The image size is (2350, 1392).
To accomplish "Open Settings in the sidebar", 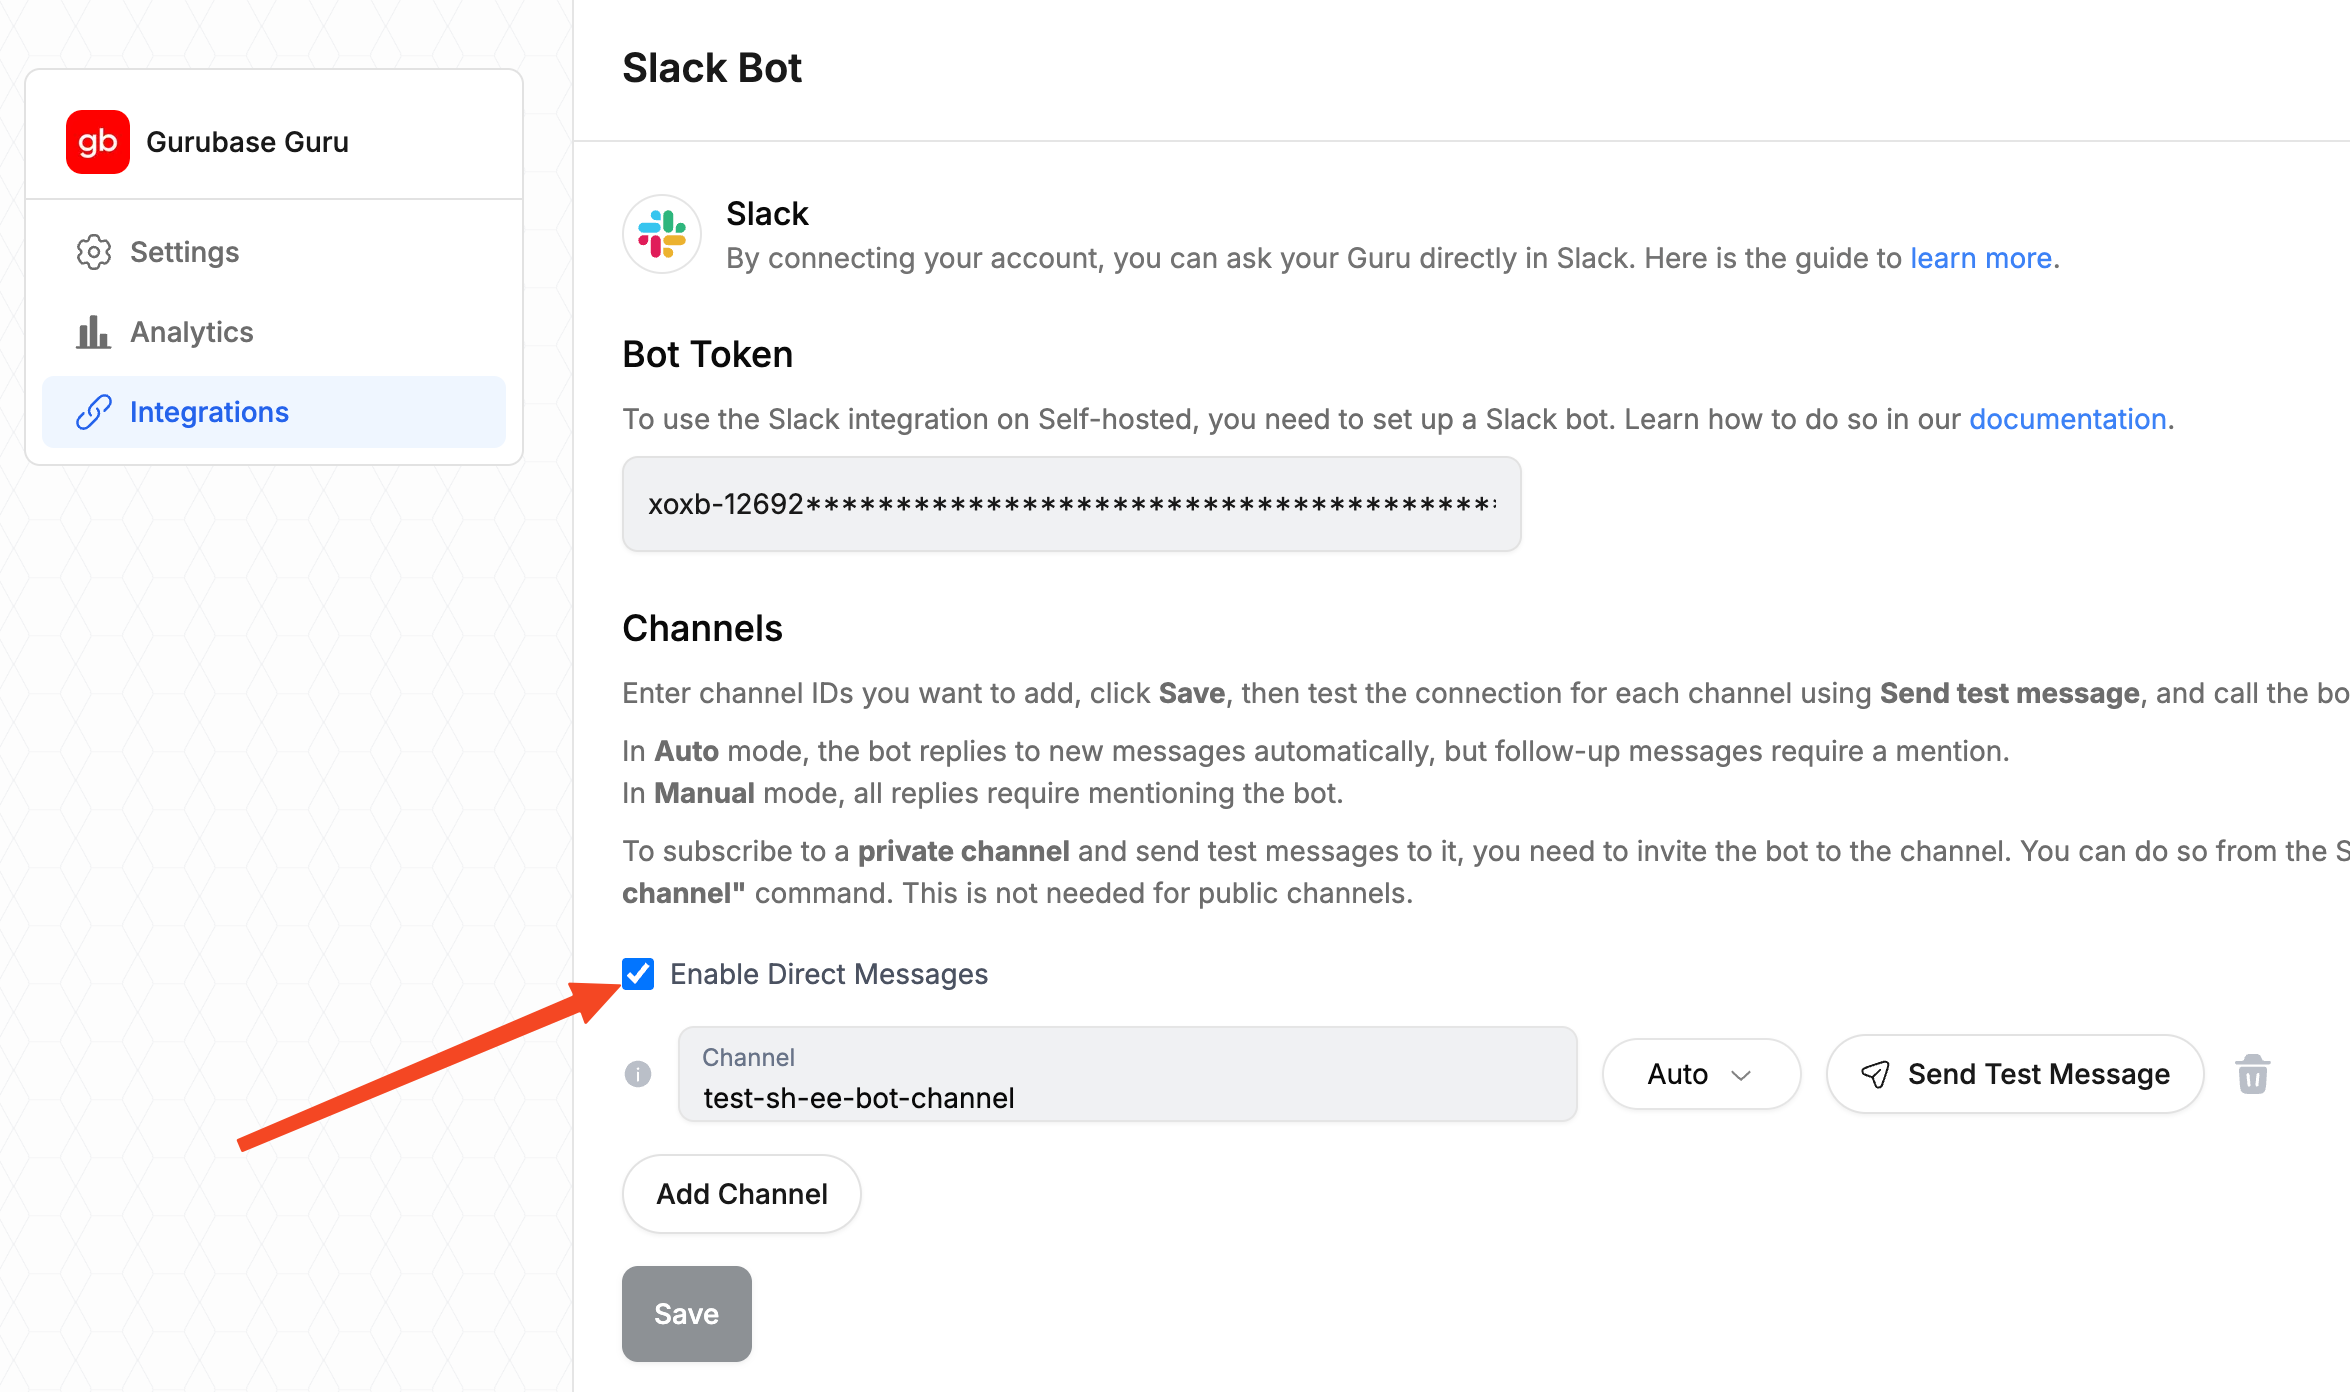I will click(185, 252).
